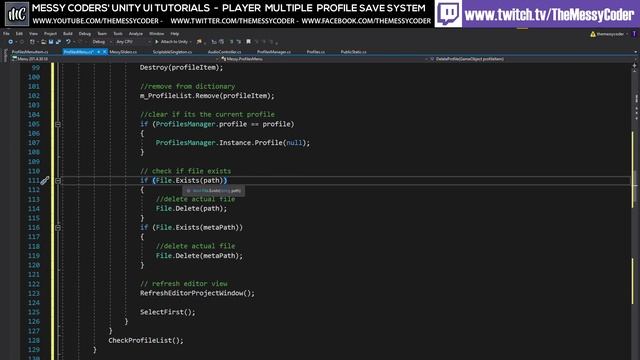Collapse the if block at line 111
This screenshot has width=640, height=360.
(x=58, y=180)
